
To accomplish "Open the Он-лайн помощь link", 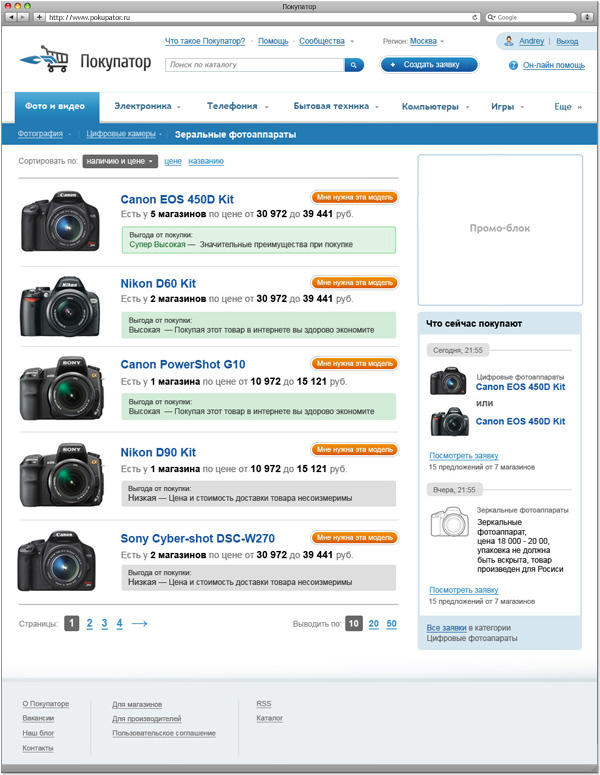I will [x=554, y=65].
